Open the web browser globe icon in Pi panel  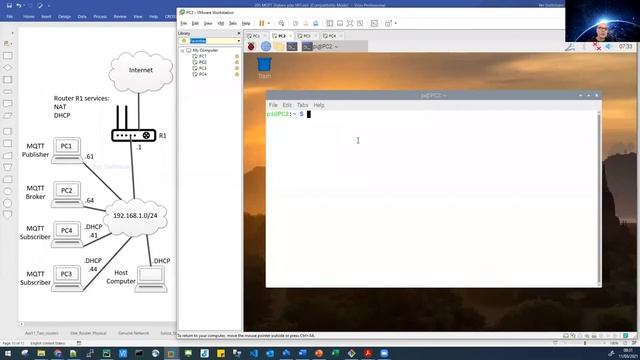266,47
